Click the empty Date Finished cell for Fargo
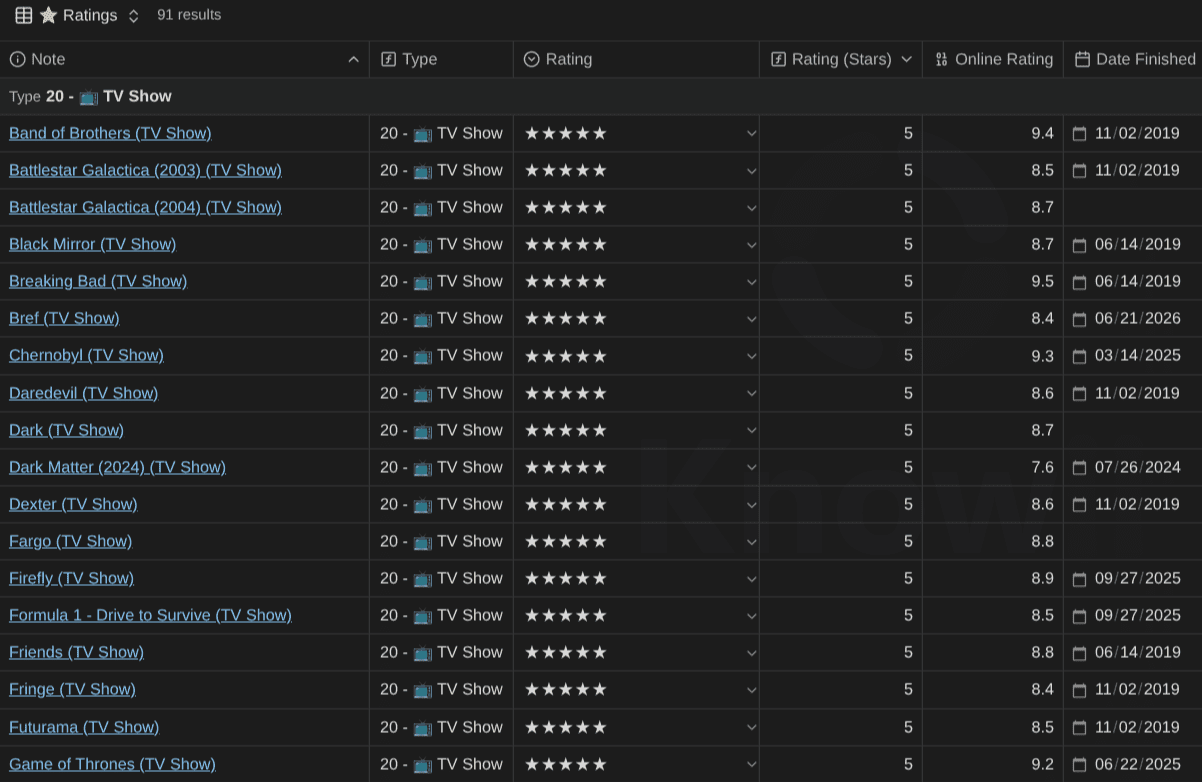Image resolution: width=1202 pixels, height=782 pixels. coord(1132,541)
